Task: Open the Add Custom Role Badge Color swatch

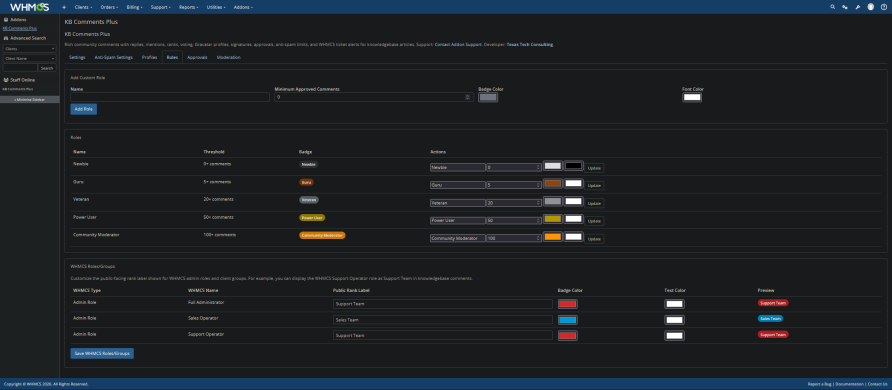Action: tap(488, 97)
